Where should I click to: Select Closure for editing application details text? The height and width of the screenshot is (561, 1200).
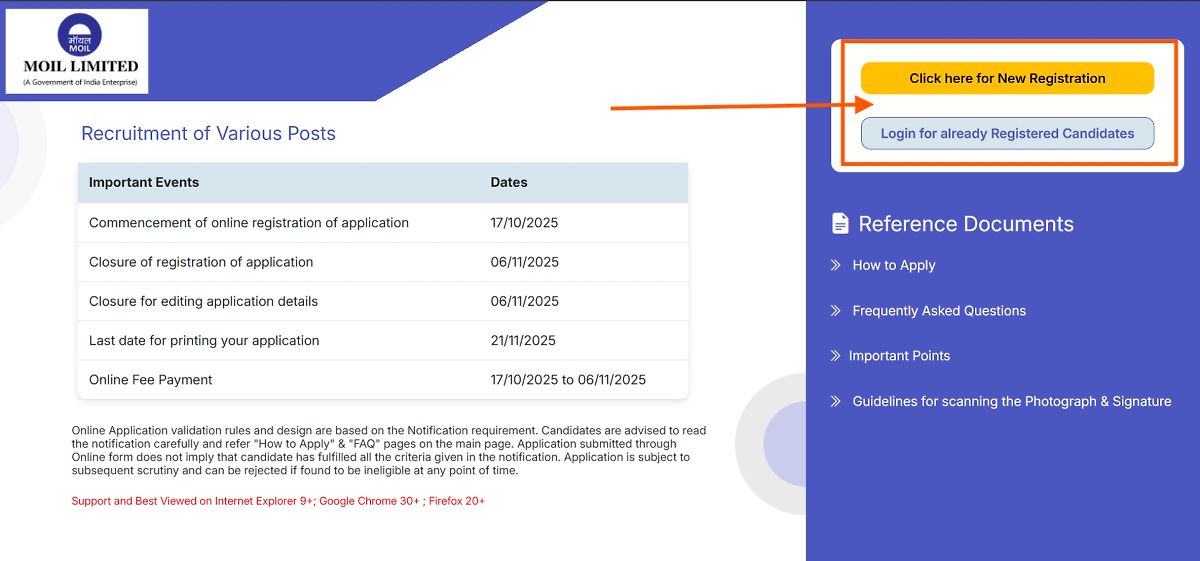coord(203,301)
